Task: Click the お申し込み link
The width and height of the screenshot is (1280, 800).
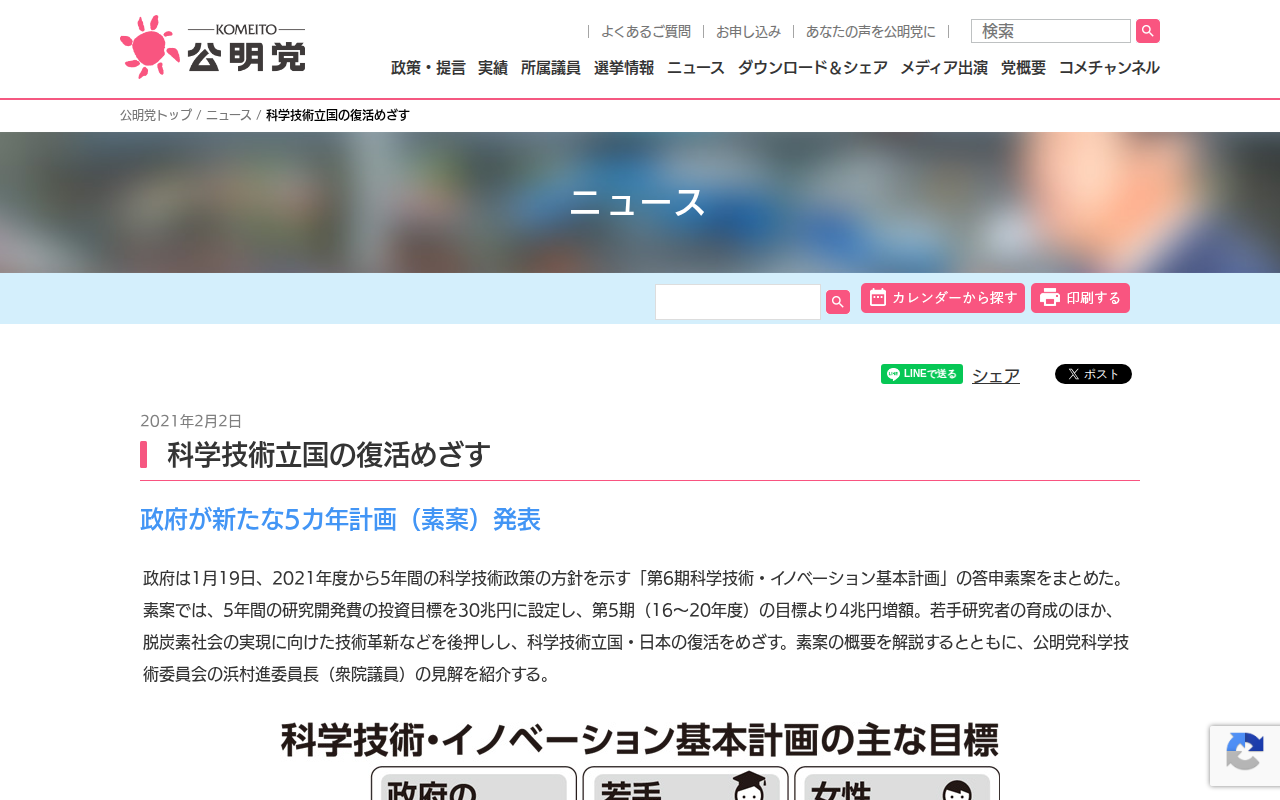Action: 748,32
